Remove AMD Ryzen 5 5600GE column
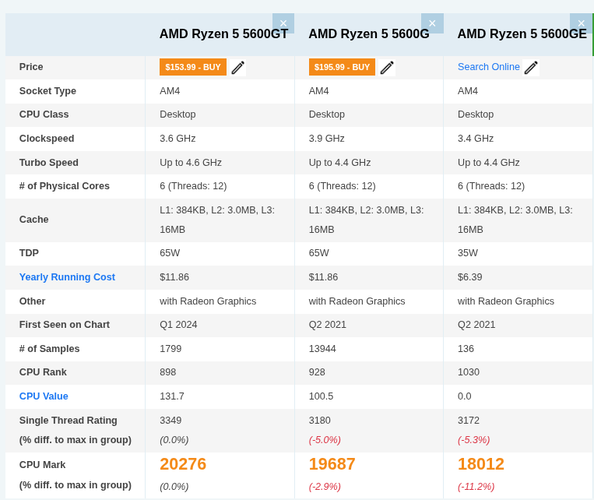The height and width of the screenshot is (500, 594). coord(581,23)
